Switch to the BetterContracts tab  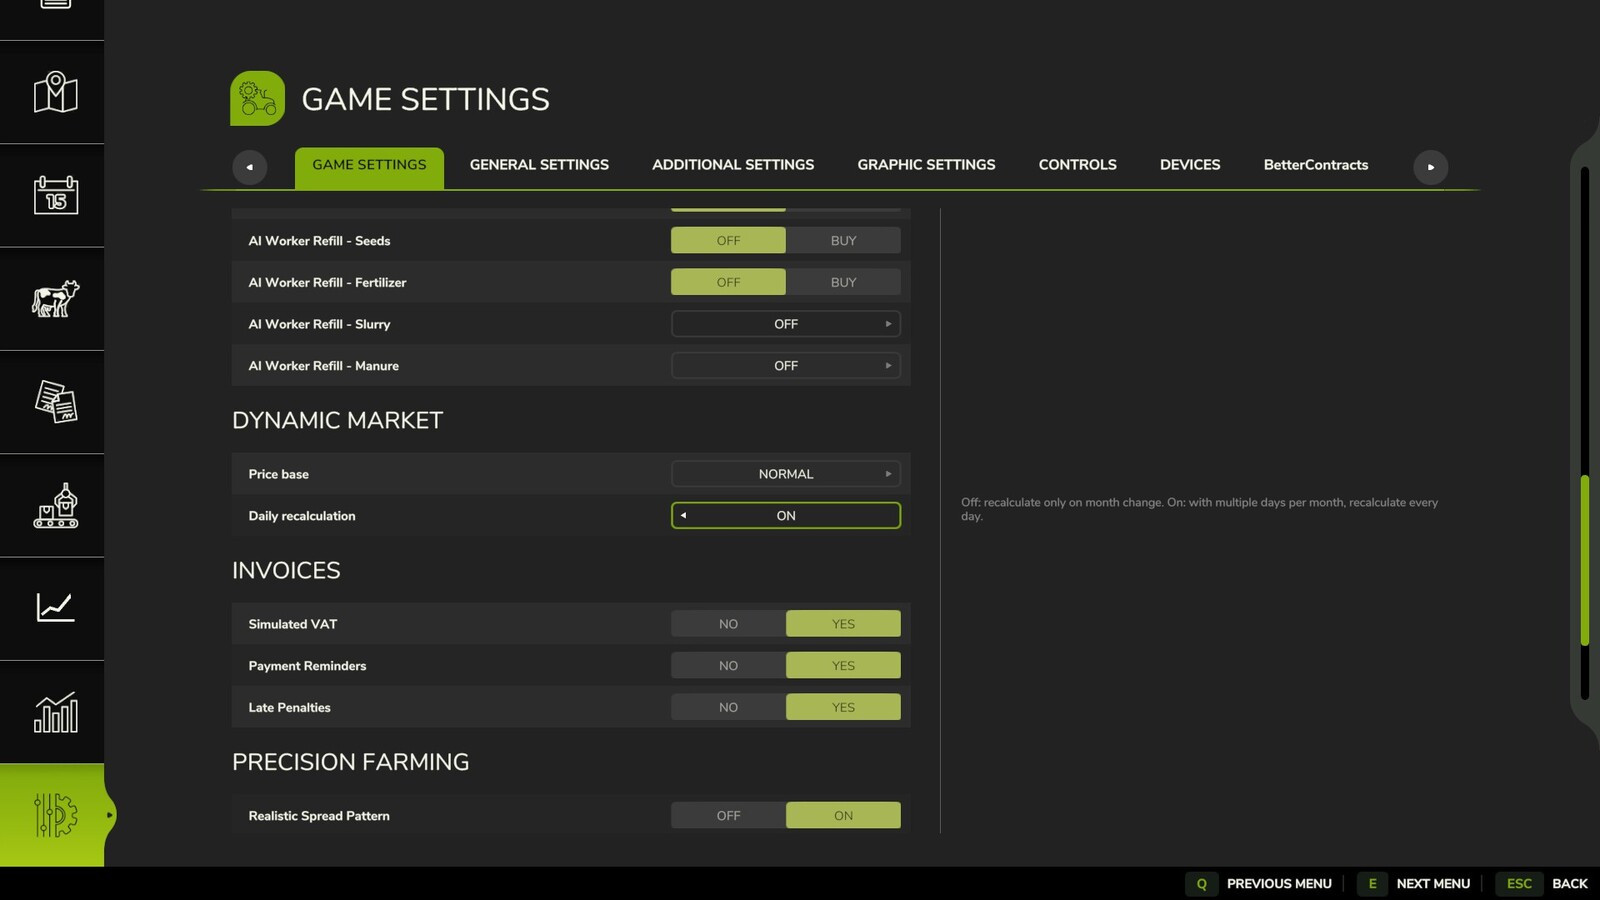coord(1315,165)
